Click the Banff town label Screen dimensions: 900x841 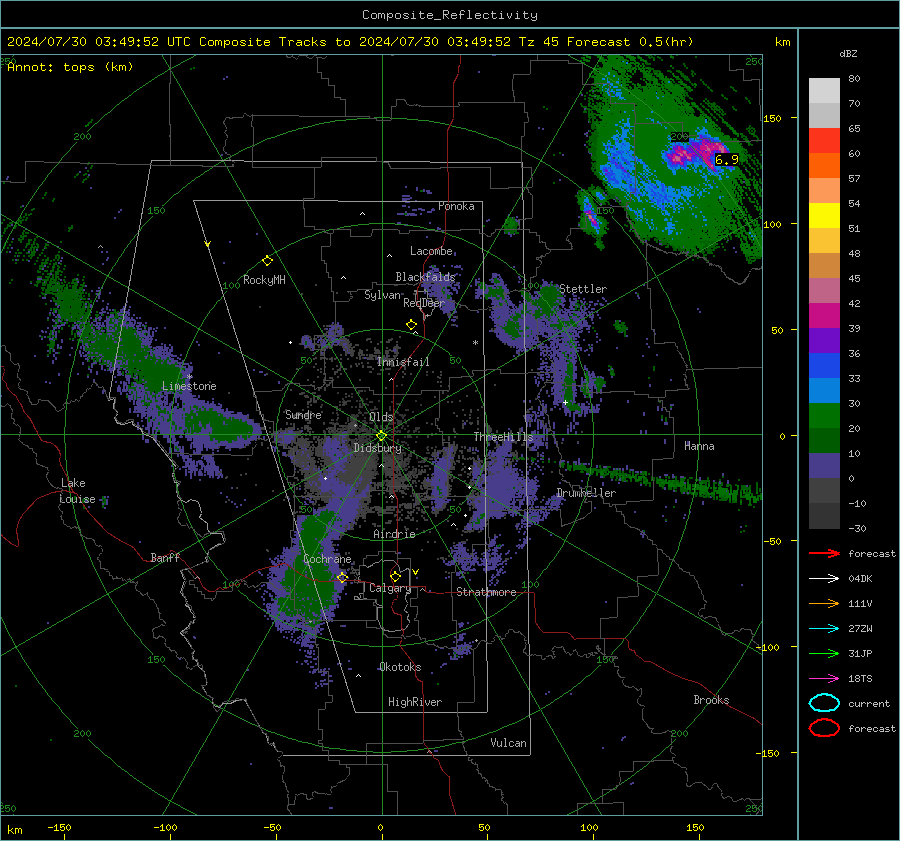pyautogui.click(x=165, y=558)
